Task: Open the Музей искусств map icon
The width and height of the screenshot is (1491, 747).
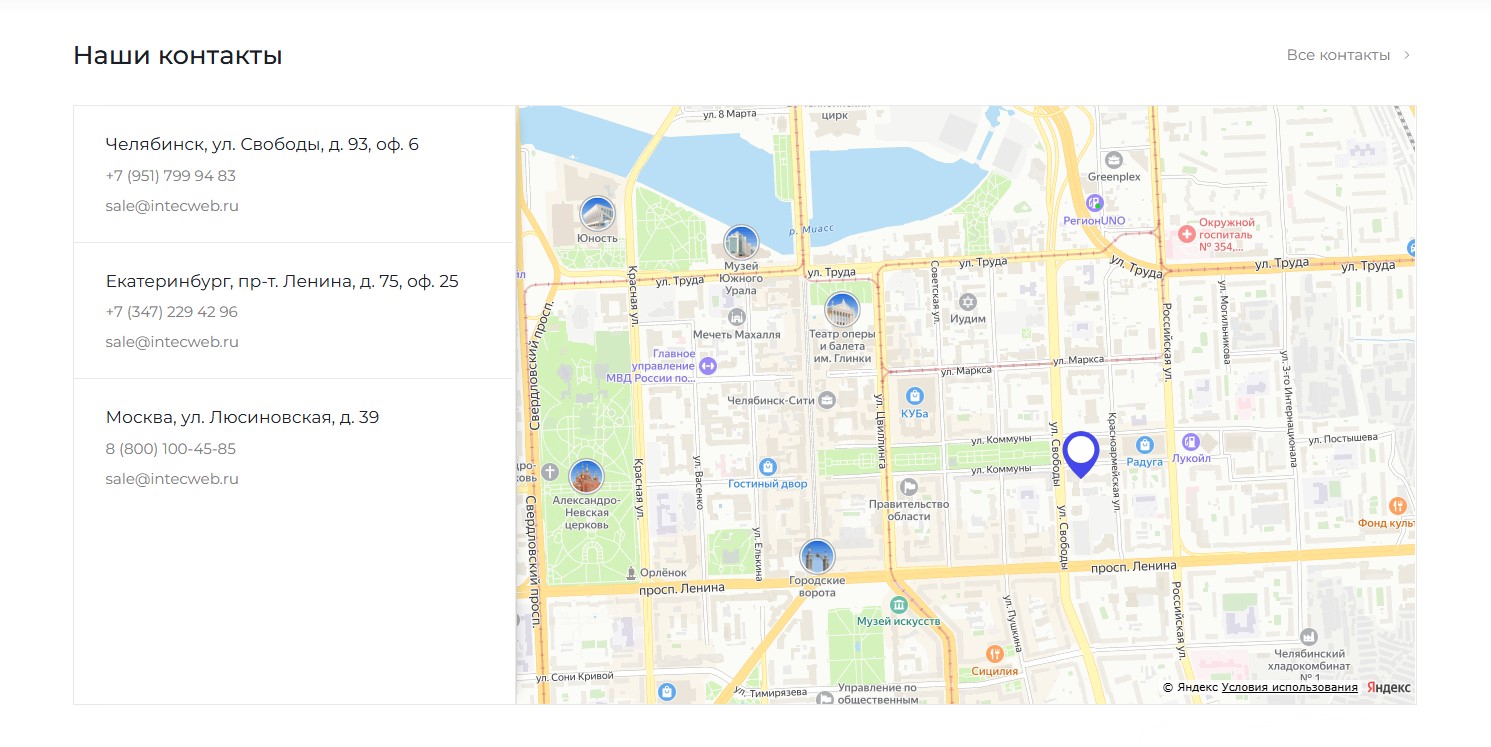Action: point(898,604)
